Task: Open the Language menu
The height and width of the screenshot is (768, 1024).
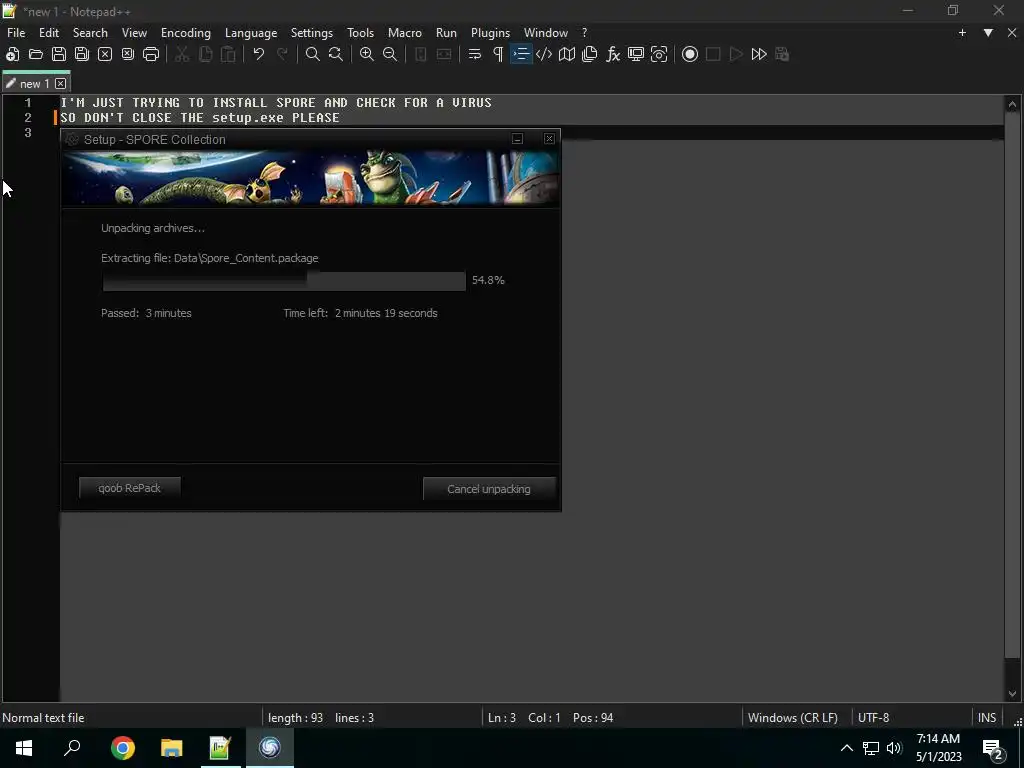Action: 251,33
